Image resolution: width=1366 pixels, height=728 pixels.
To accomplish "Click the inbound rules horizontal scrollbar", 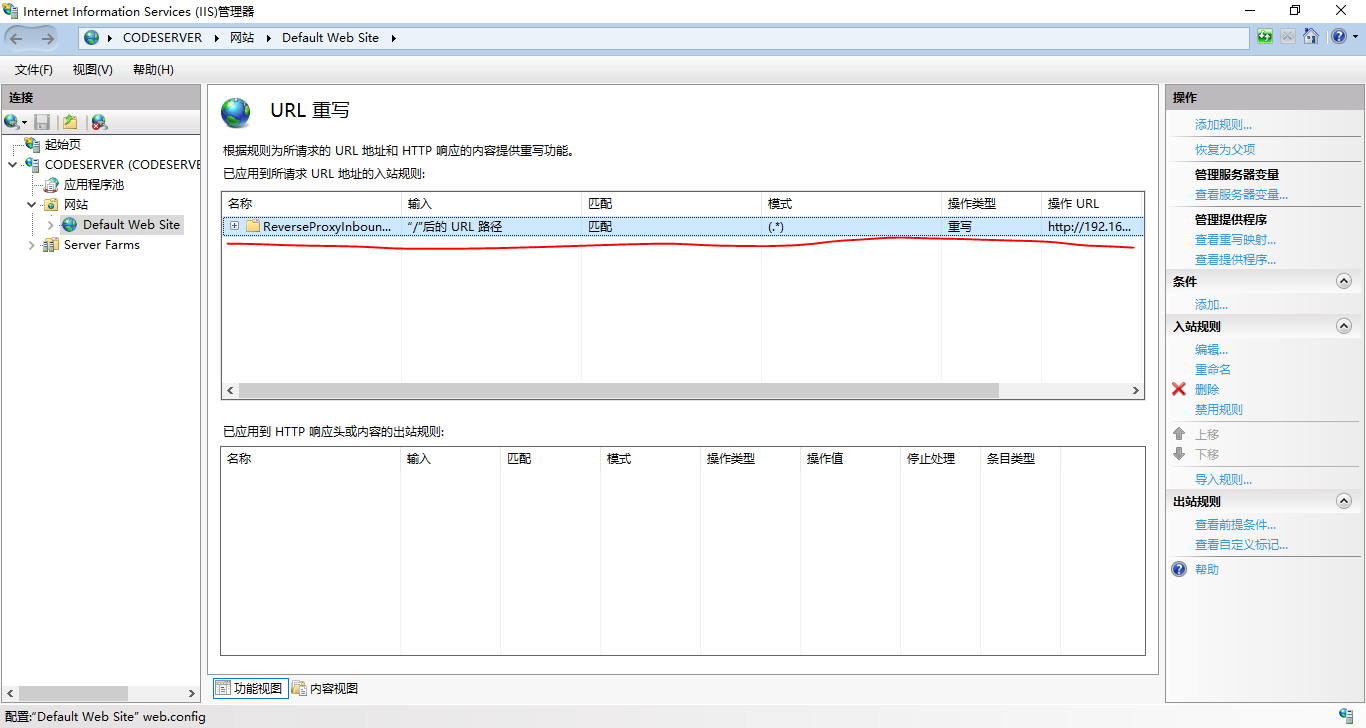I will pos(618,390).
